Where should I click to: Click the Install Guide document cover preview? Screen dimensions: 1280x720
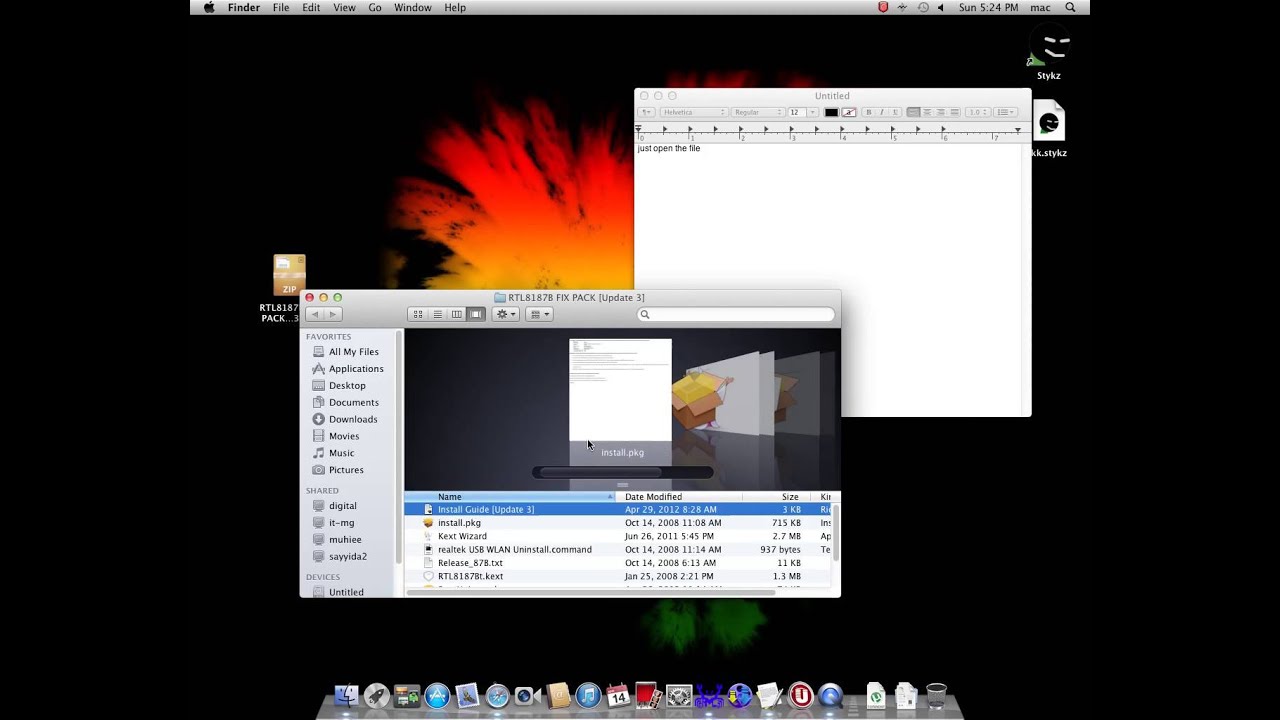(620, 390)
